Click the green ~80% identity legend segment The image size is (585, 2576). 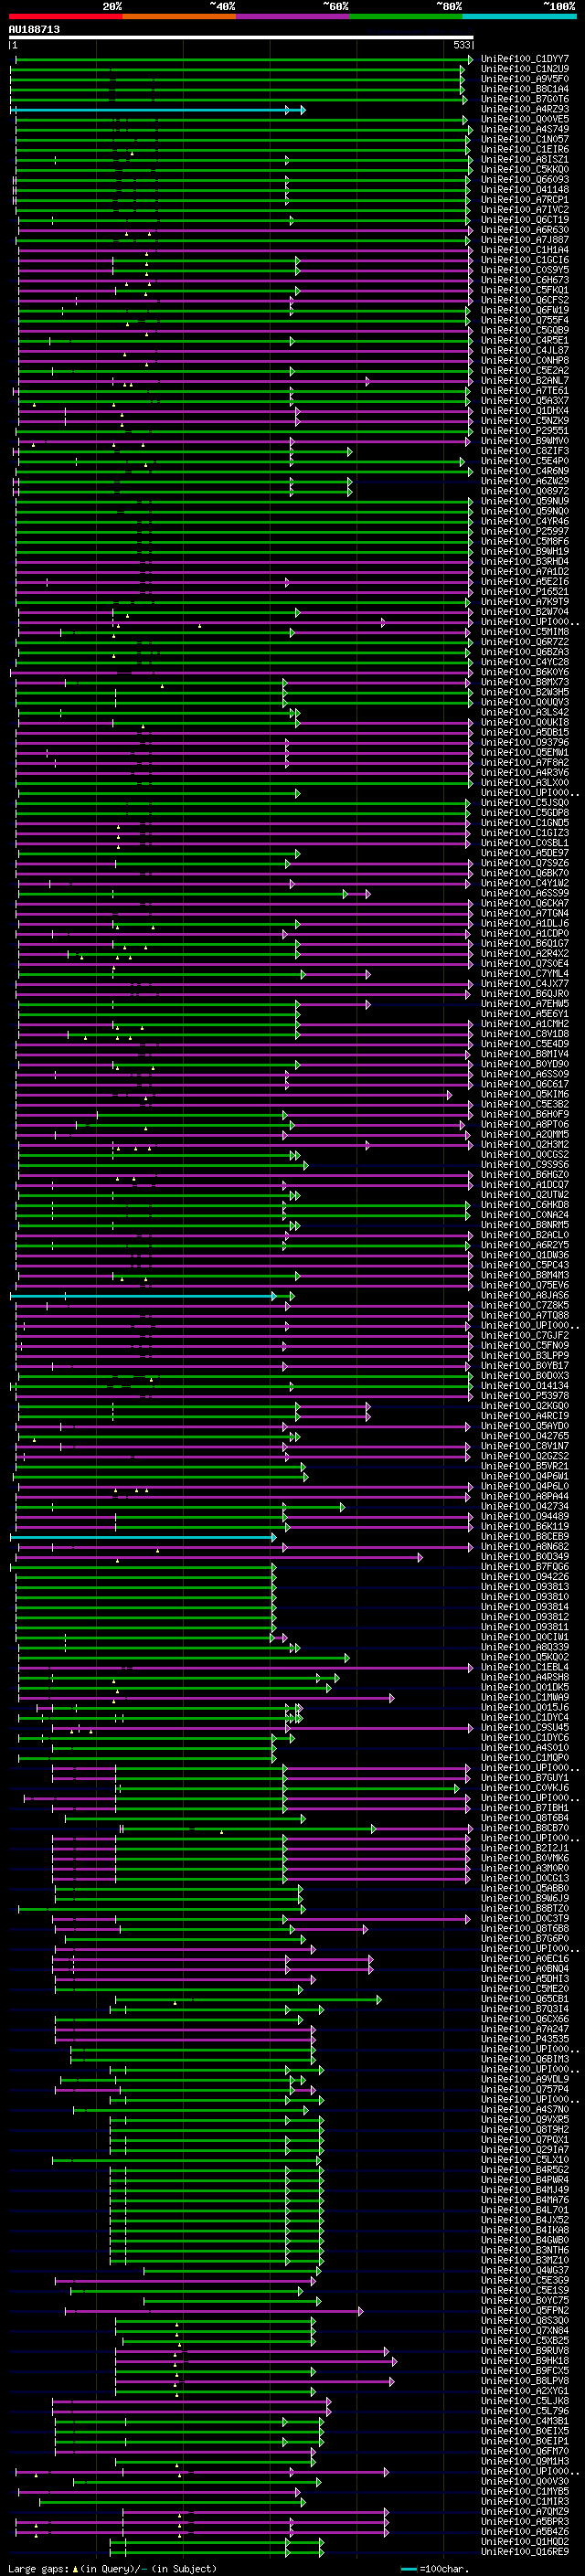coord(406,16)
